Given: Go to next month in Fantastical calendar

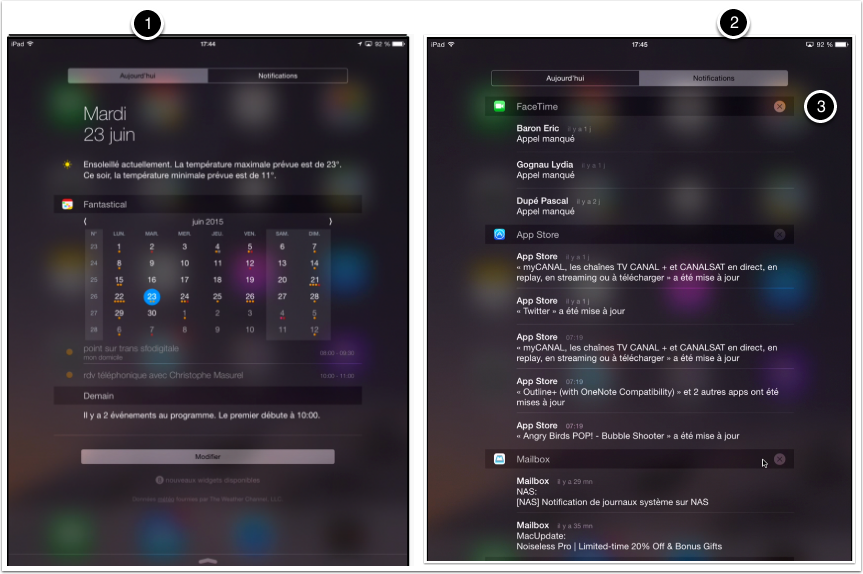Looking at the screenshot, I should pyautogui.click(x=330, y=220).
